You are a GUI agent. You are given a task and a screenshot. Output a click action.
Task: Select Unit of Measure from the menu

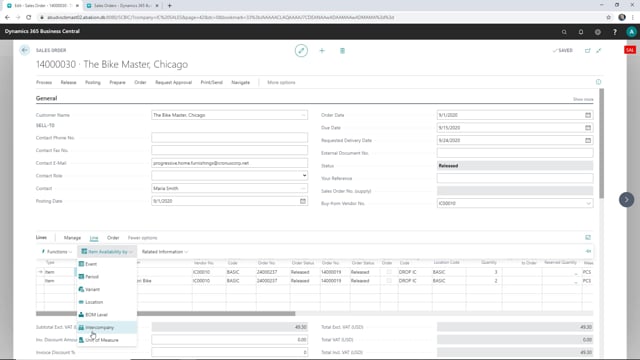coord(107,340)
